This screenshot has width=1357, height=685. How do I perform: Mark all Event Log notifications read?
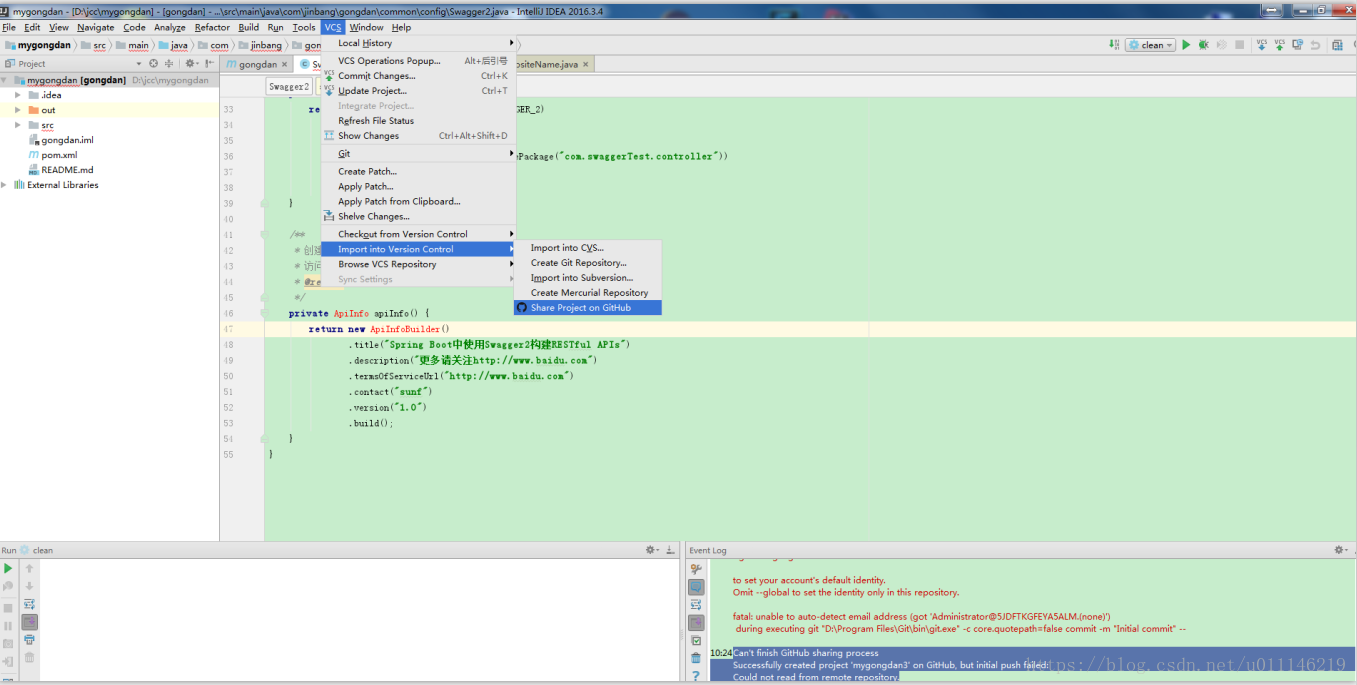[x=696, y=641]
